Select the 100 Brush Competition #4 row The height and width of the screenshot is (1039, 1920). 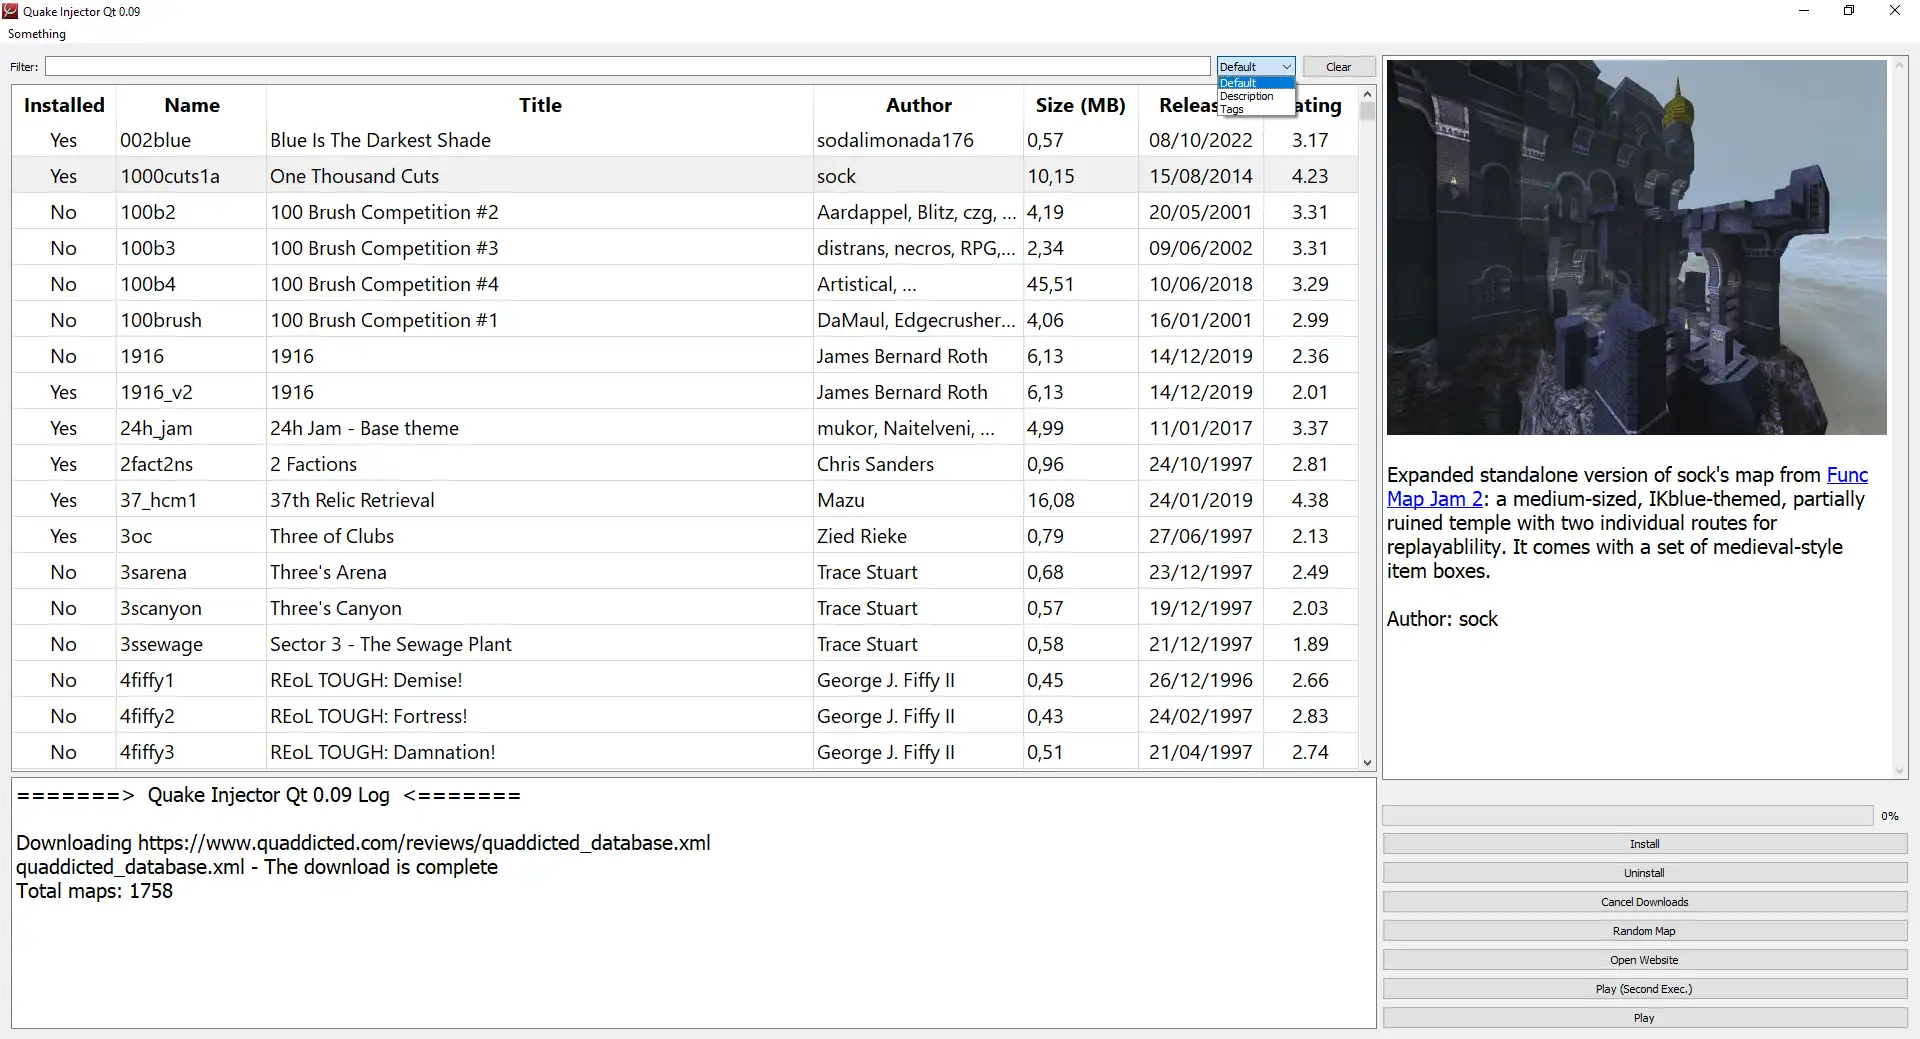point(685,284)
